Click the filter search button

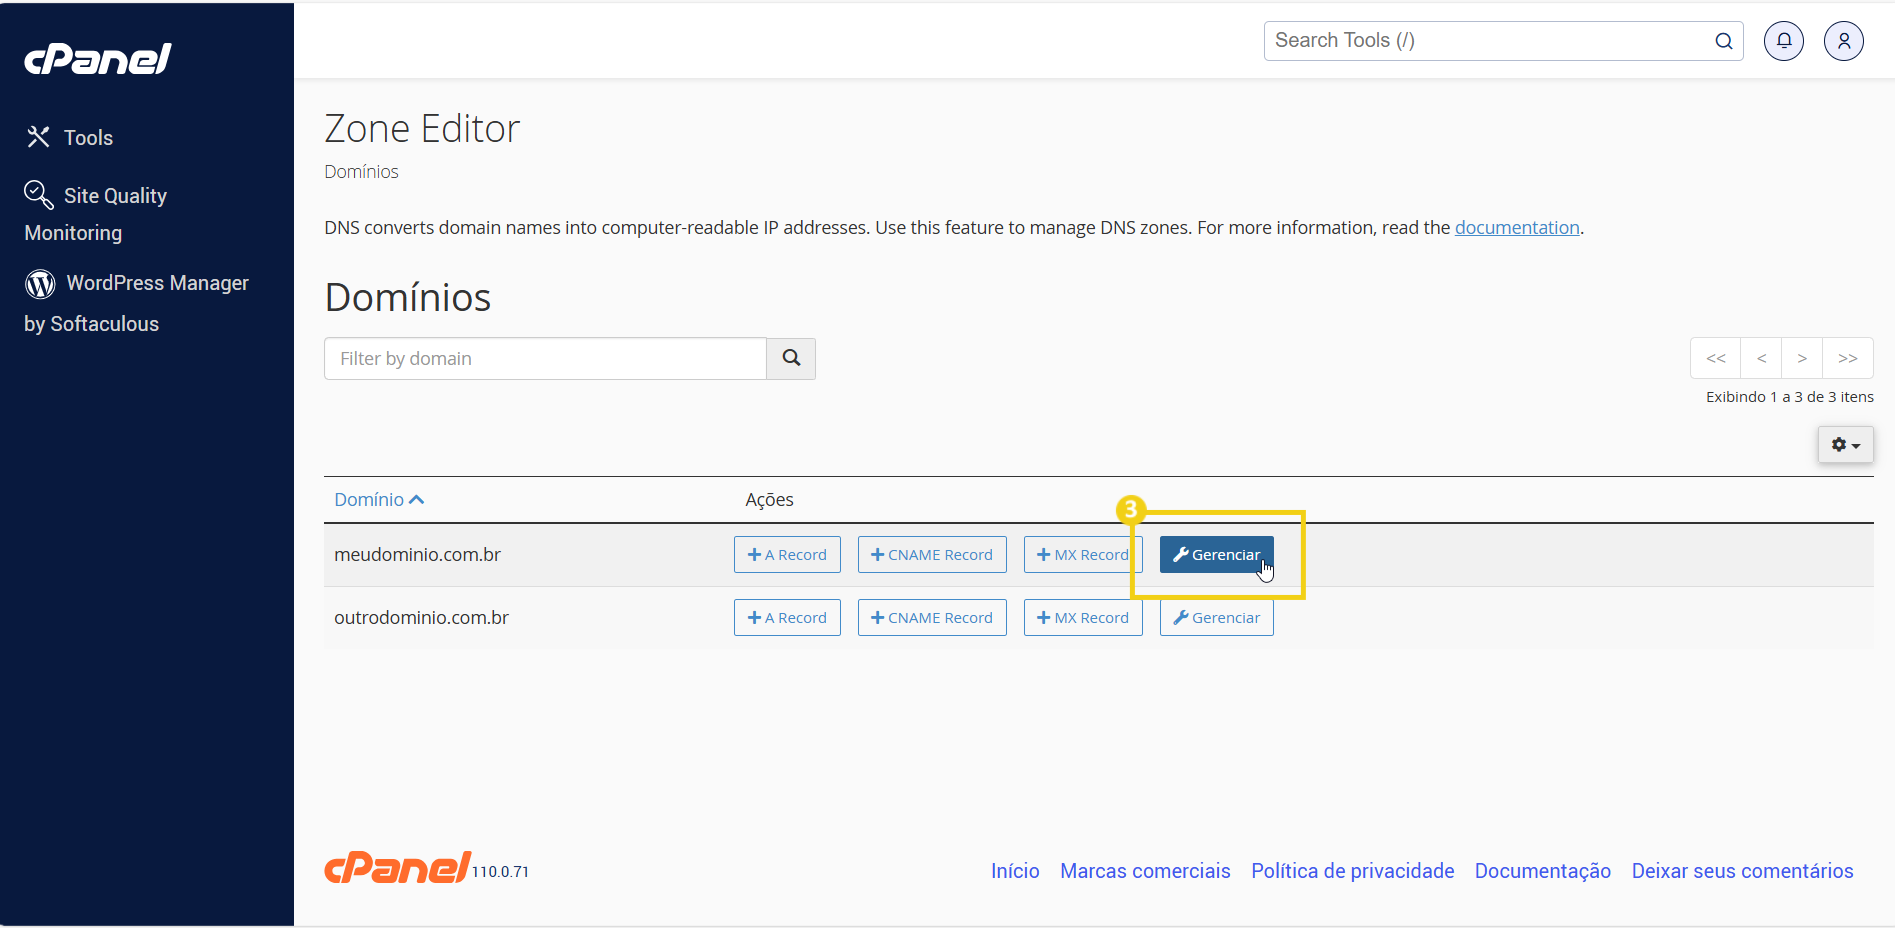coord(791,358)
